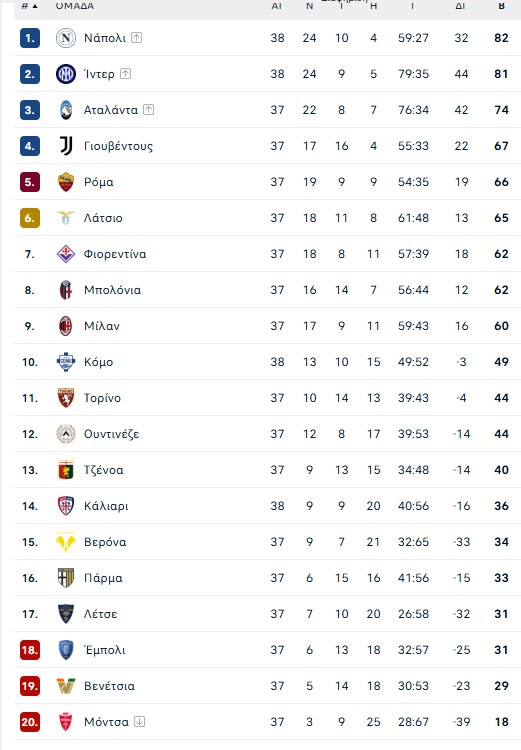Viewport: 521px width, 750px height.
Task: Open the Fiorentina emblem icon
Action: (66, 254)
